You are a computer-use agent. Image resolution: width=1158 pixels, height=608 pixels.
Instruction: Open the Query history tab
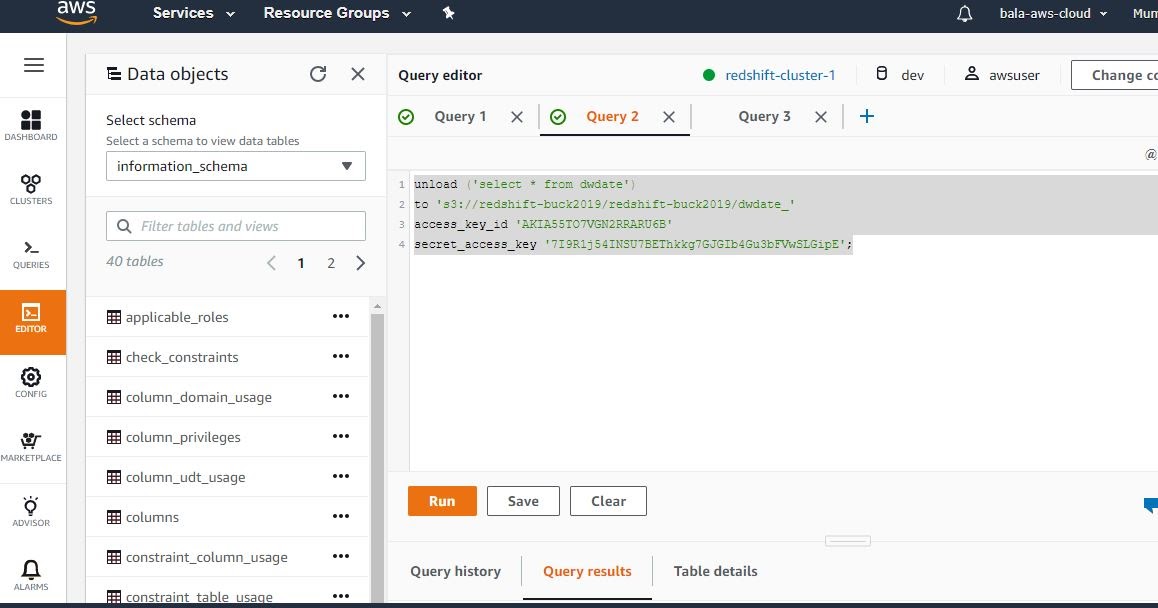pyautogui.click(x=455, y=571)
